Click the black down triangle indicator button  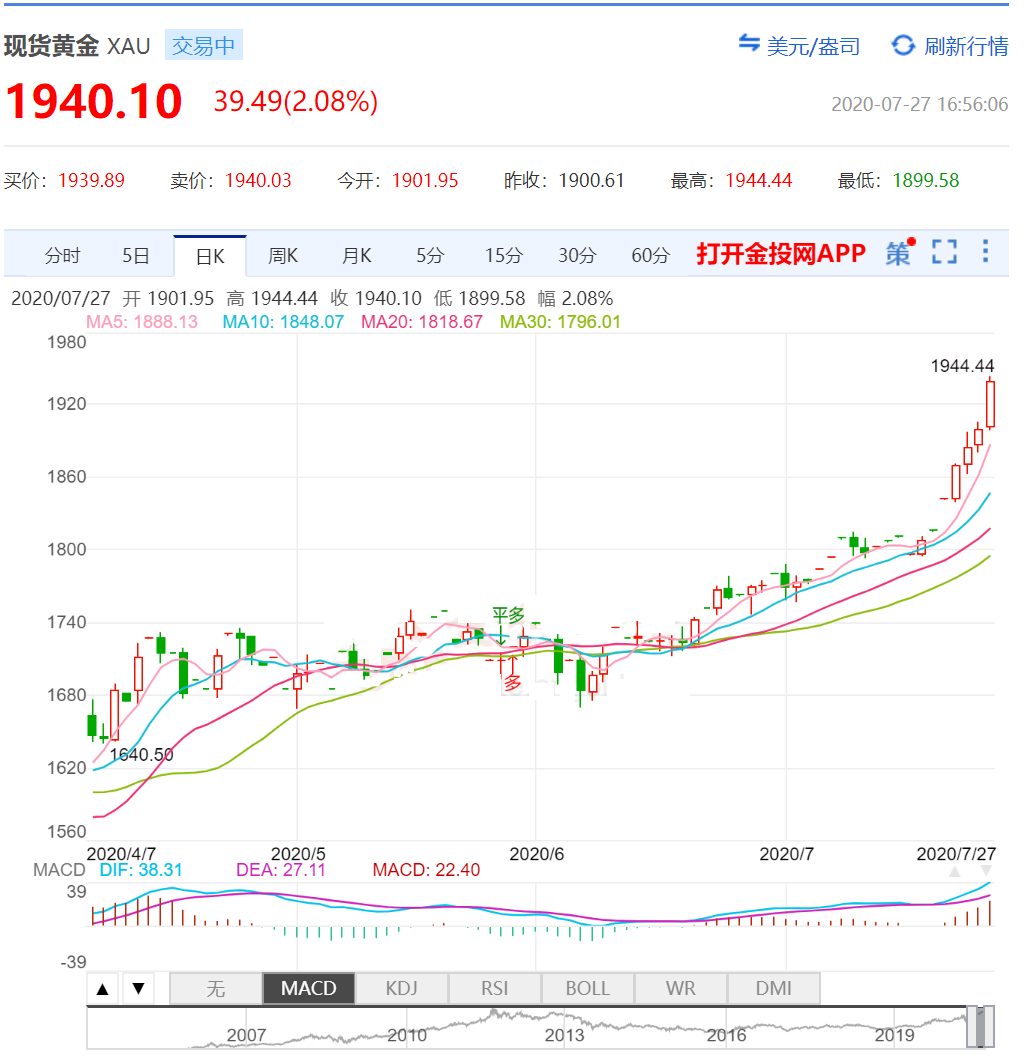[x=138, y=989]
